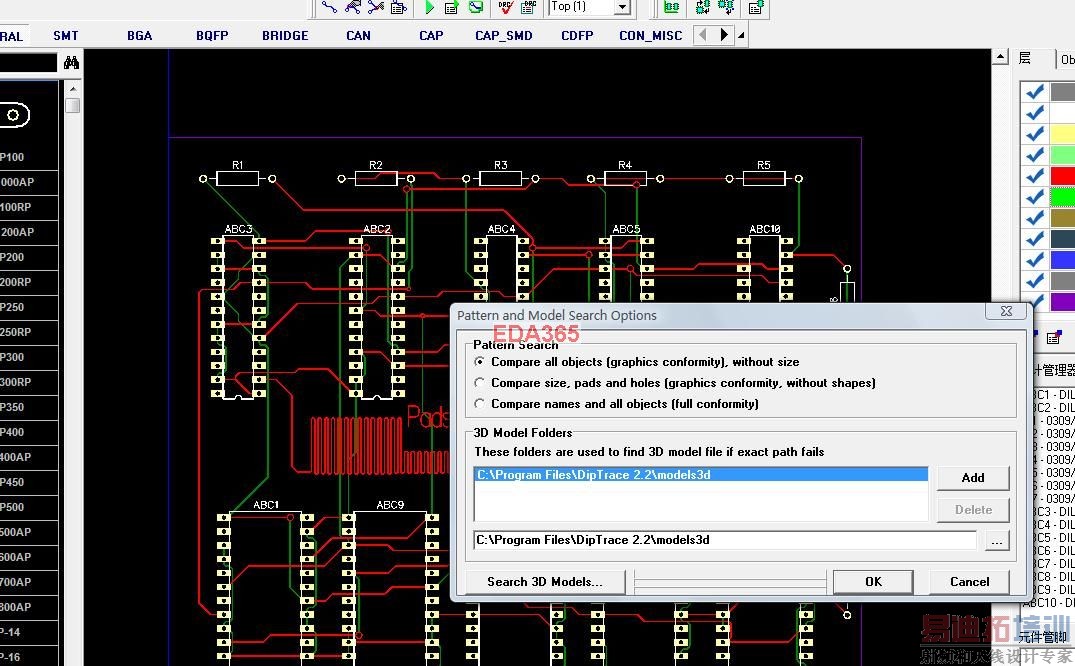Select 'Compare all objects' radio option

pos(480,362)
